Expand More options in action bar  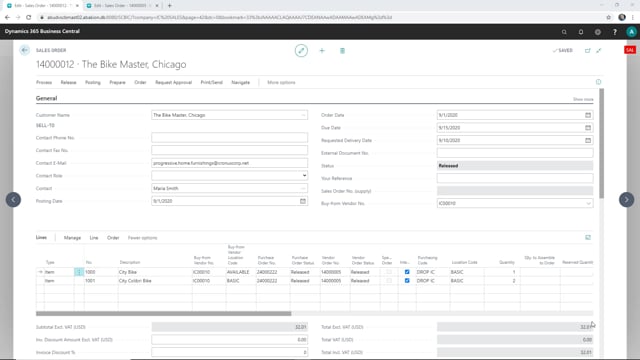(281, 82)
